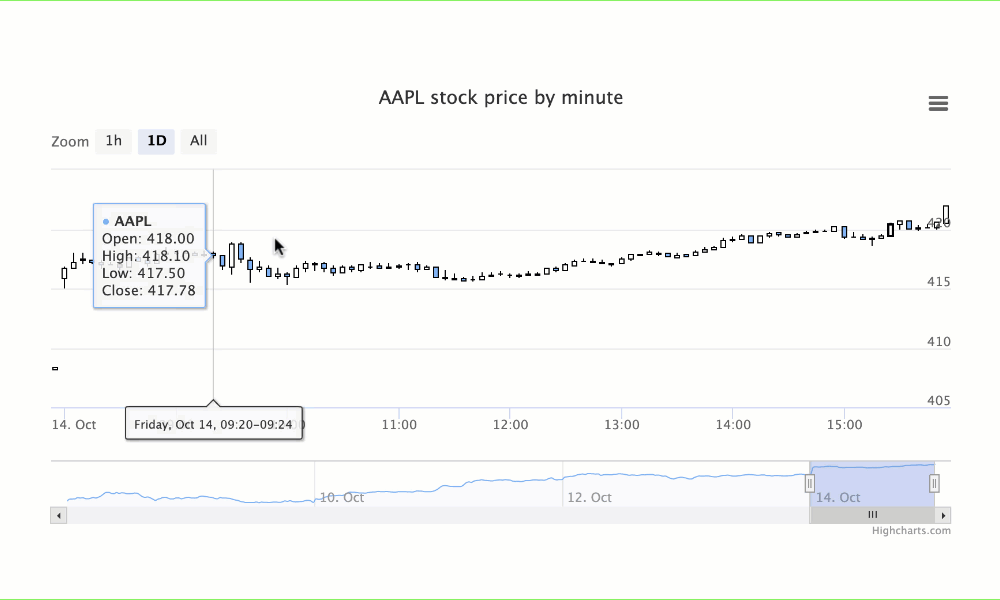Viewport: 1000px width, 600px height.
Task: Set zoom range to 1h
Action: (x=114, y=141)
